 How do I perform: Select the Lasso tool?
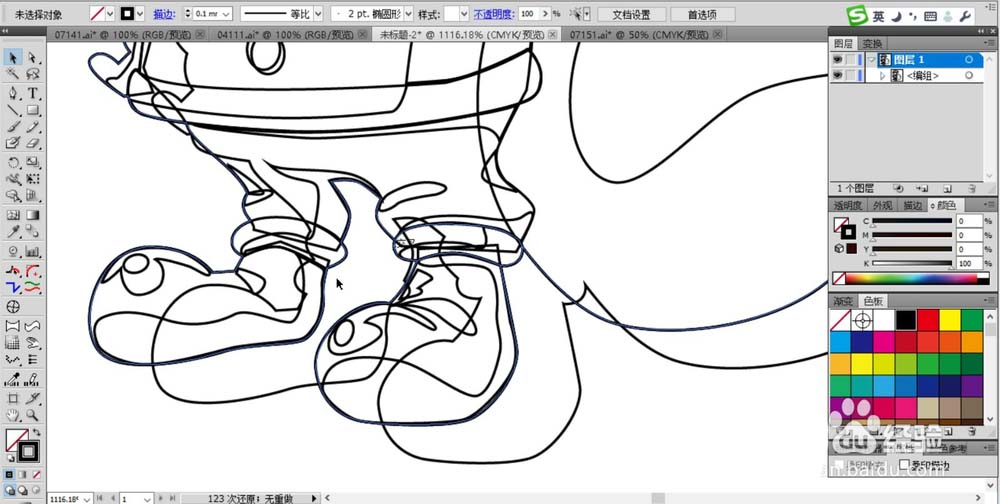click(x=32, y=74)
